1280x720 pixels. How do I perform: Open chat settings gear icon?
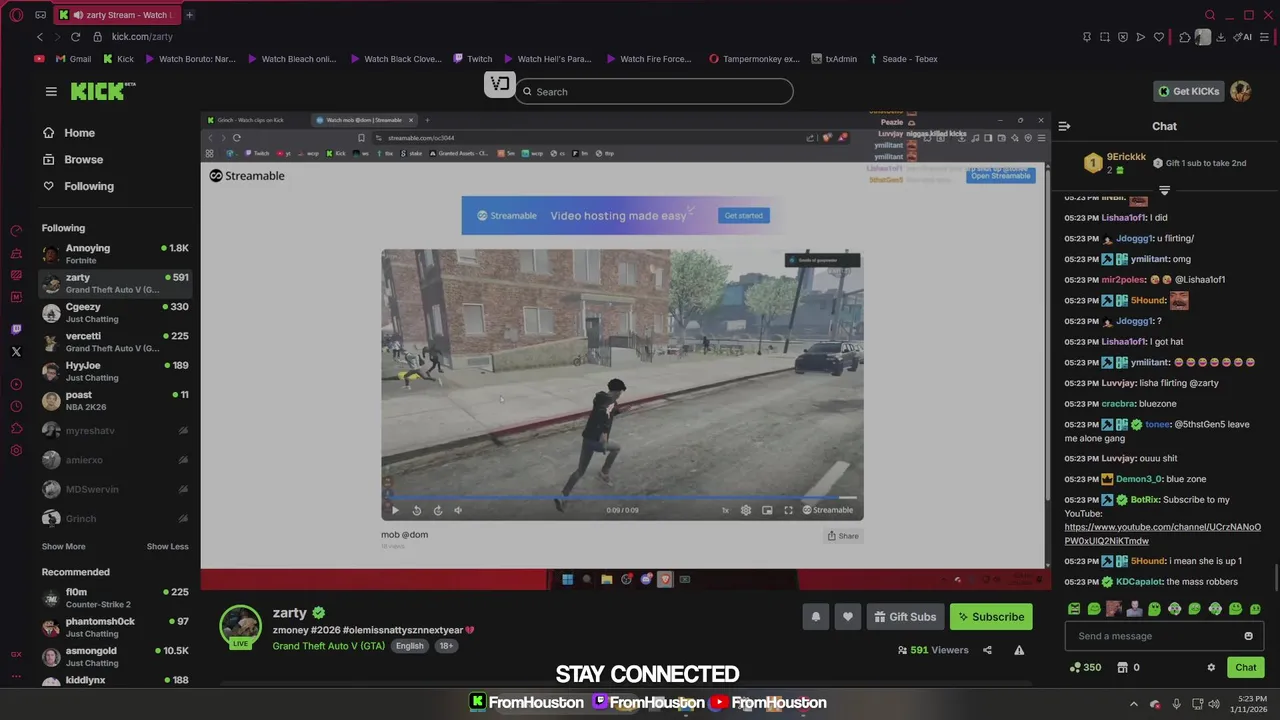pos(1211,667)
